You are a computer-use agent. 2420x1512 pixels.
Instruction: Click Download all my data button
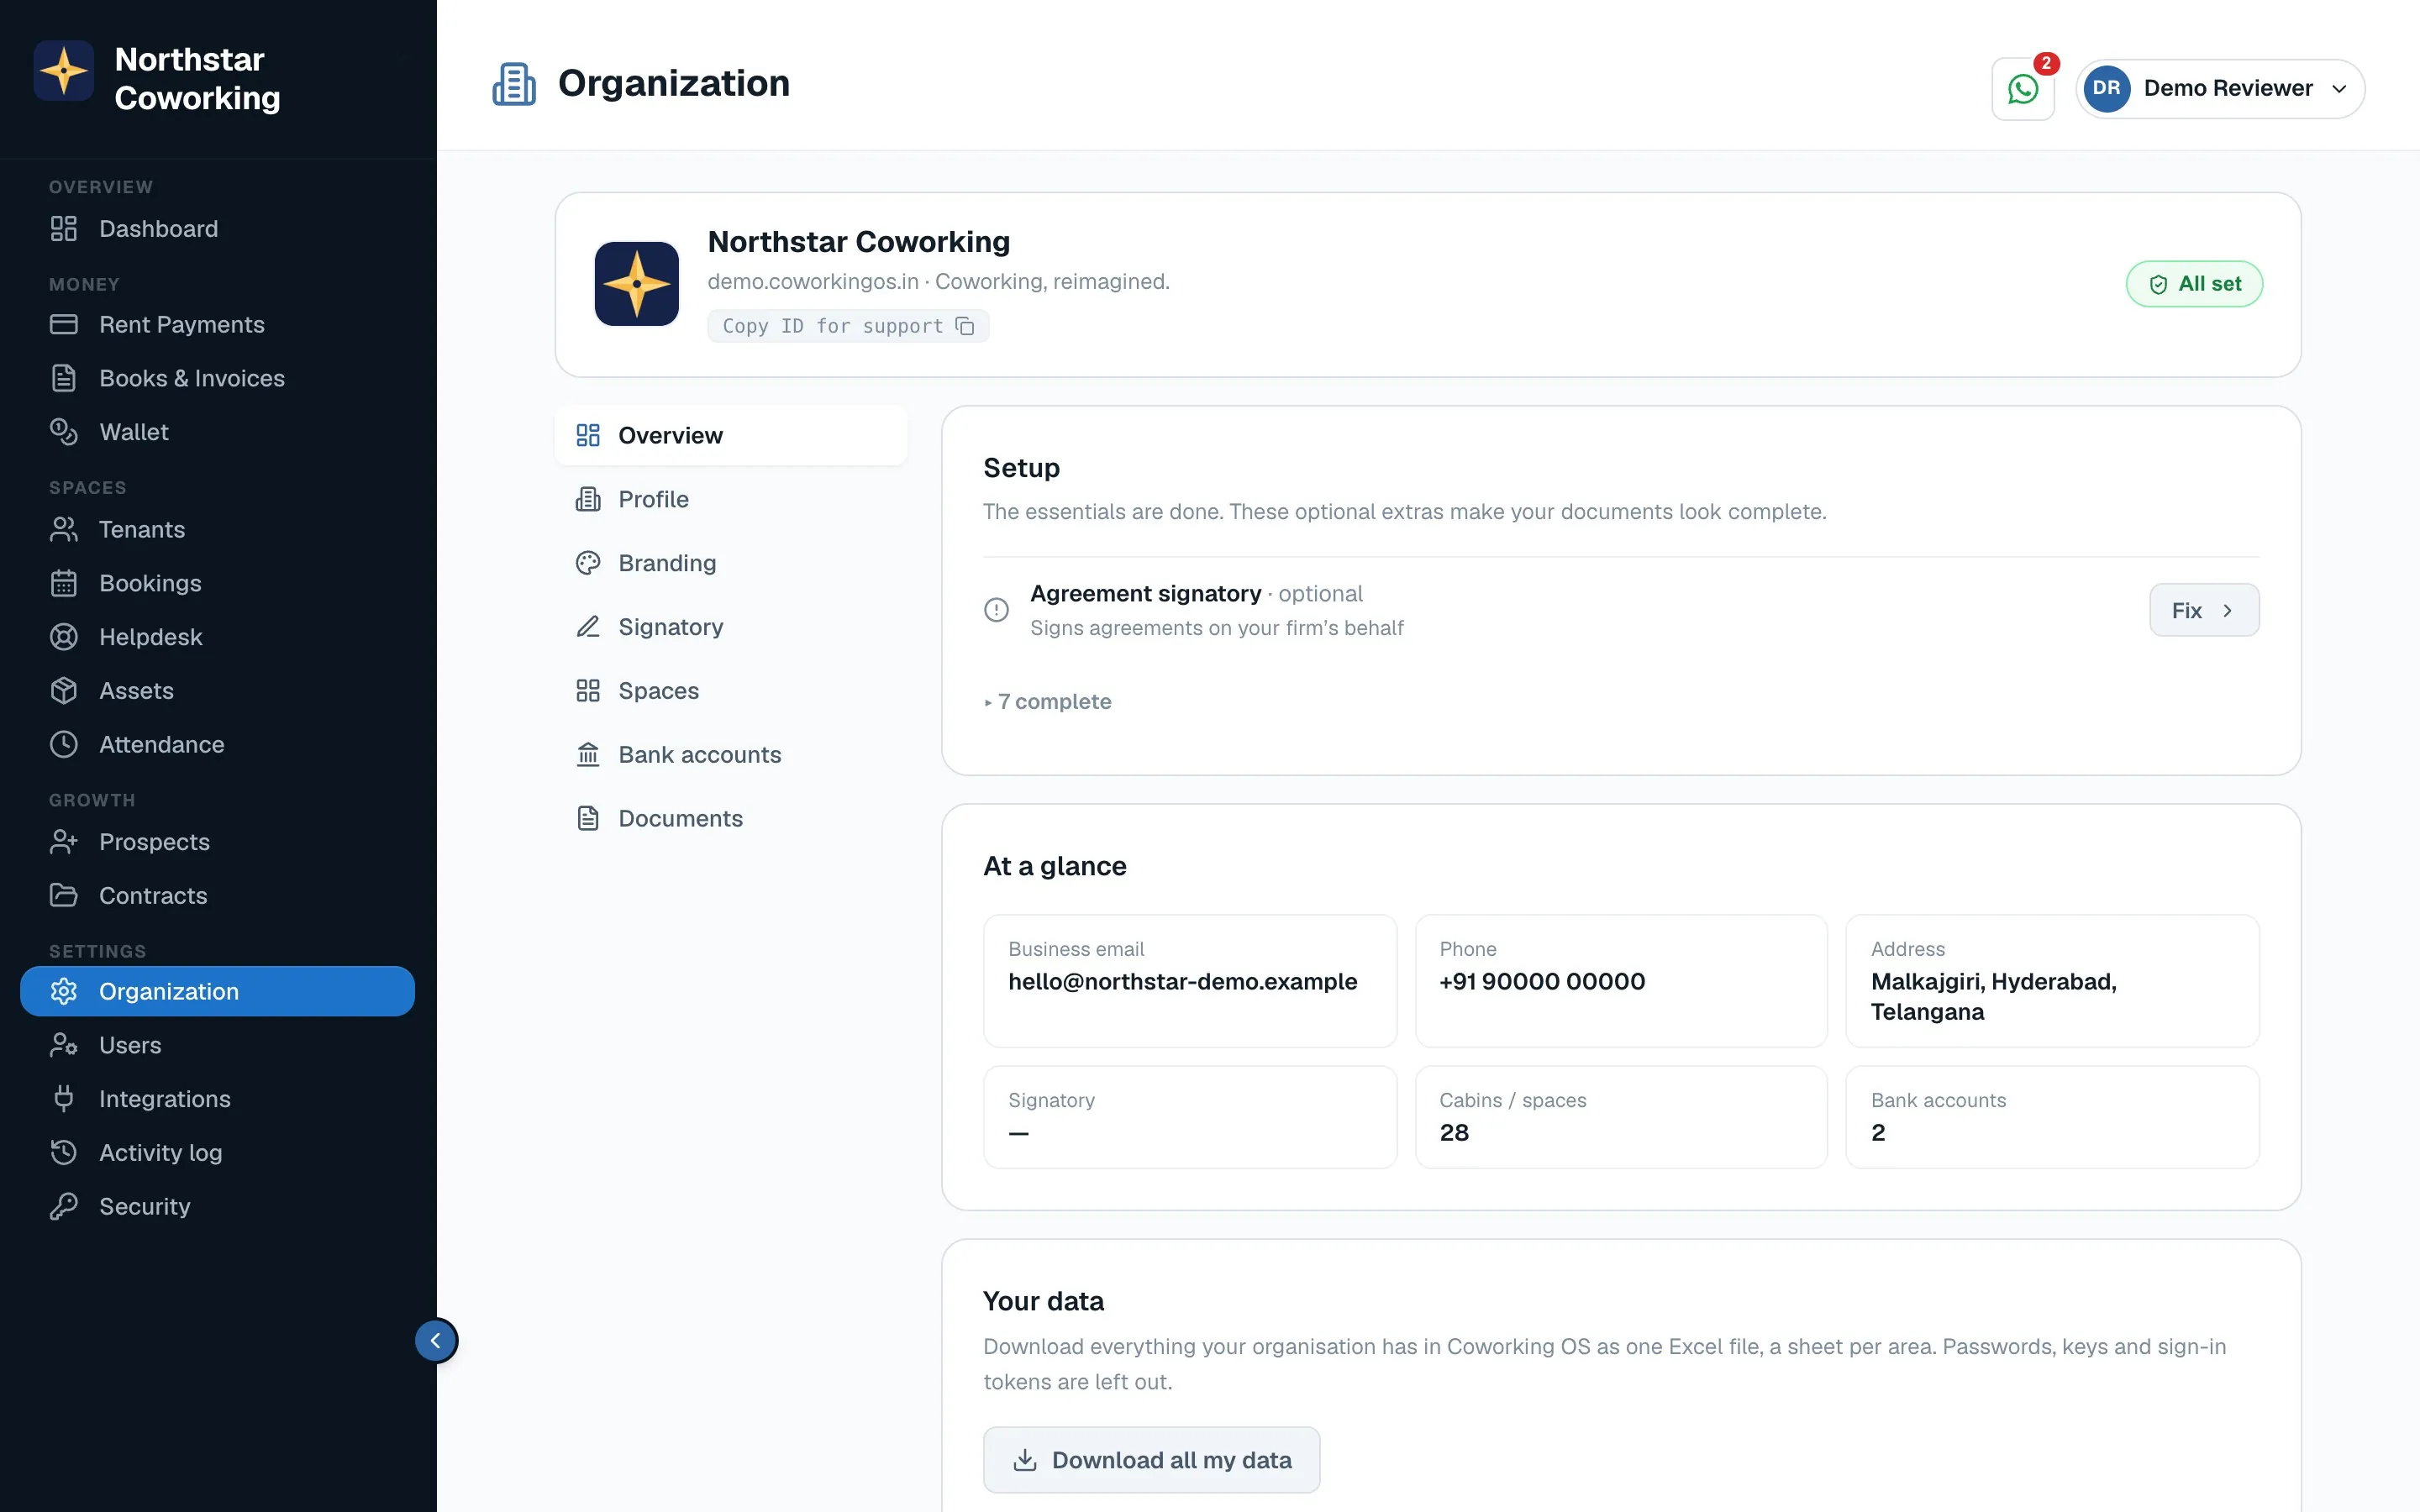[x=1151, y=1460]
